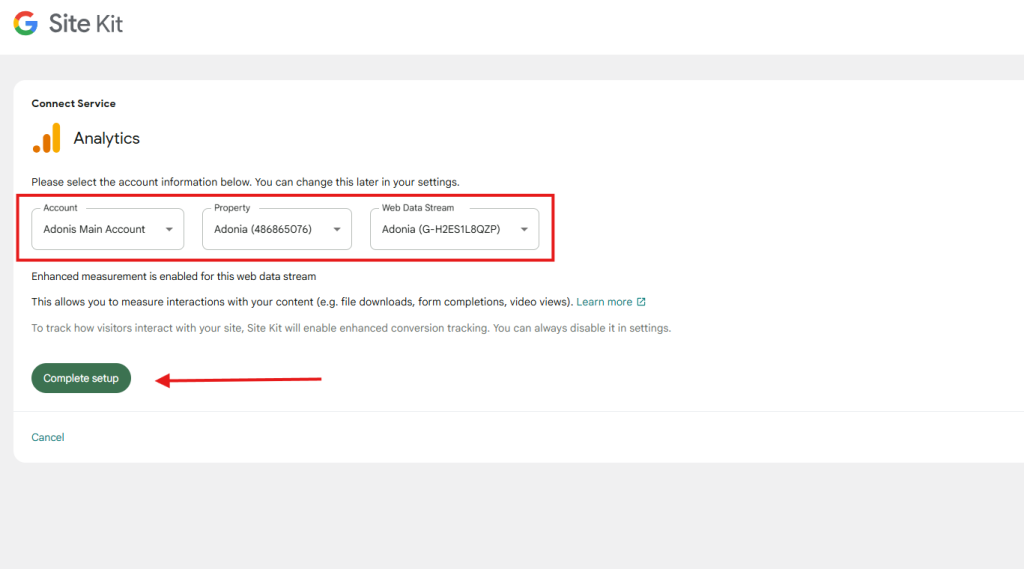Click the Adonia (G-H2ES1L8QZP) stream value
The width and height of the screenshot is (1024, 569).
[441, 229]
